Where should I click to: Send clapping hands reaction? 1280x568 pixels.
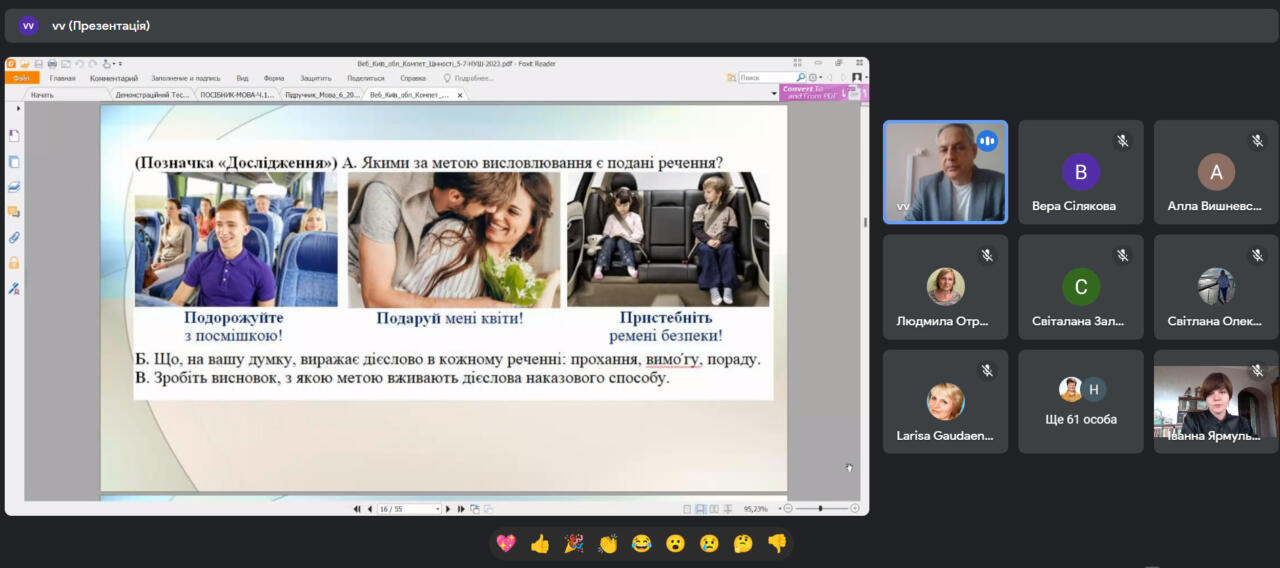608,544
